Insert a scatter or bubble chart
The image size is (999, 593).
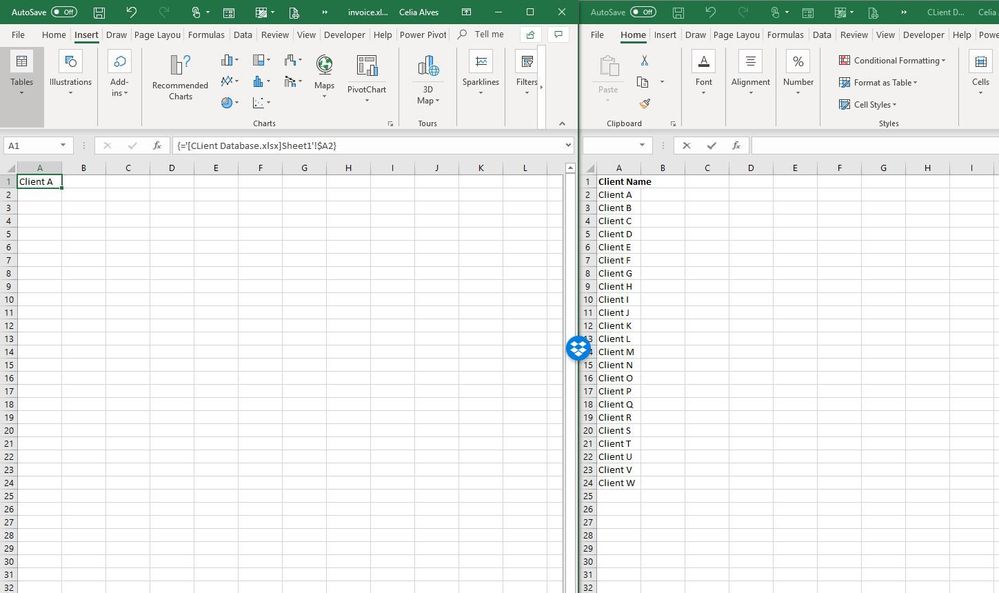(x=261, y=103)
